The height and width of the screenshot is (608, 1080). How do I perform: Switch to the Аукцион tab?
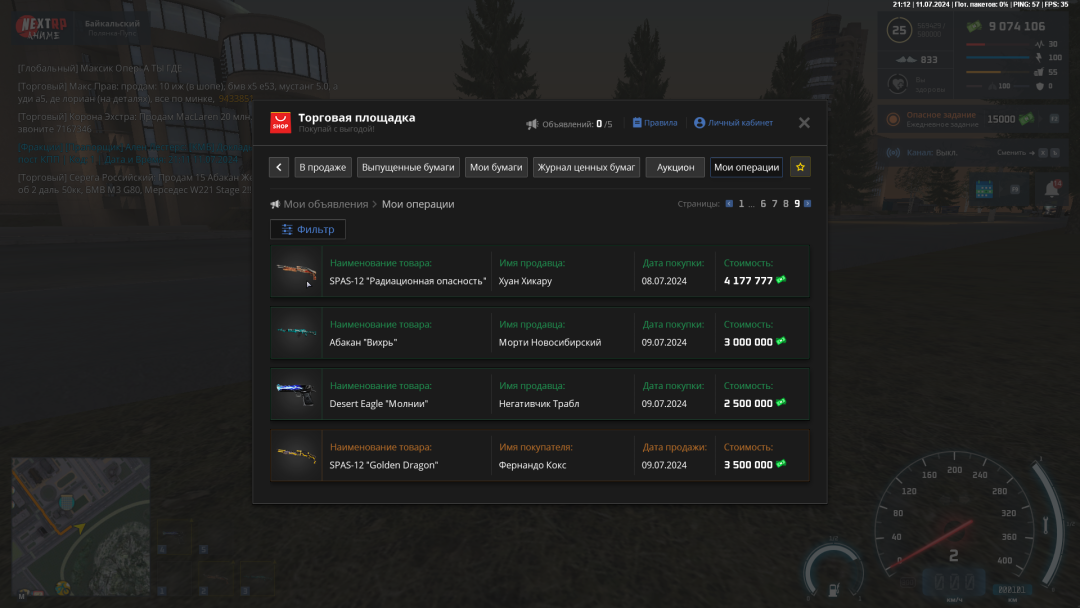675,167
